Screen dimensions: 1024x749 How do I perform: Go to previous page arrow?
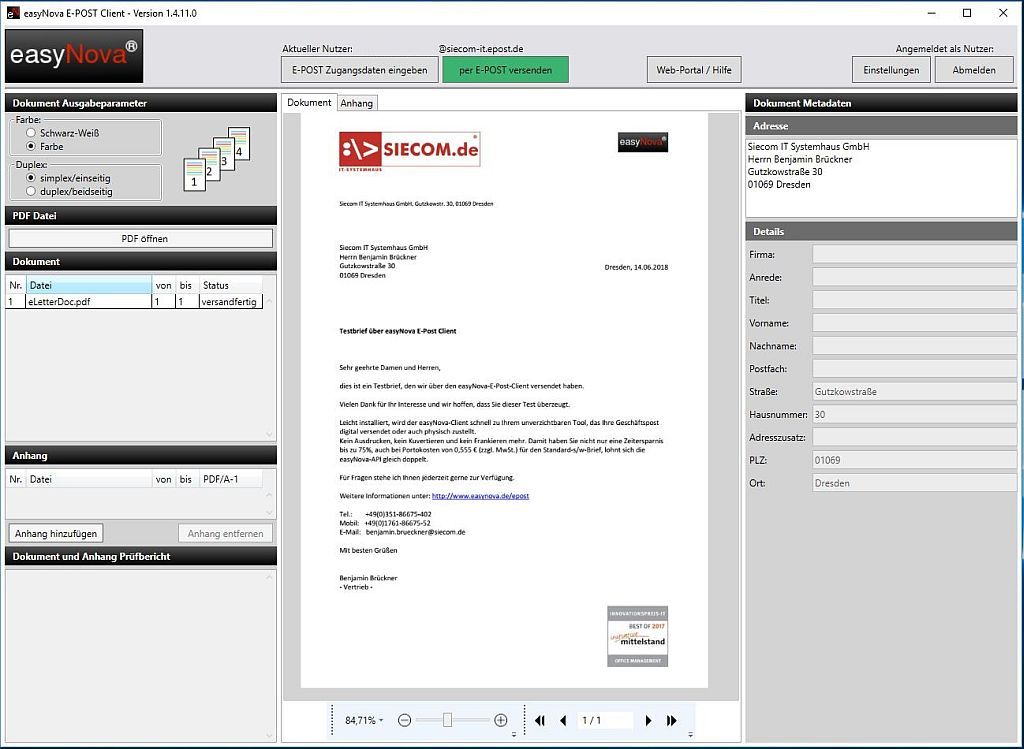563,720
